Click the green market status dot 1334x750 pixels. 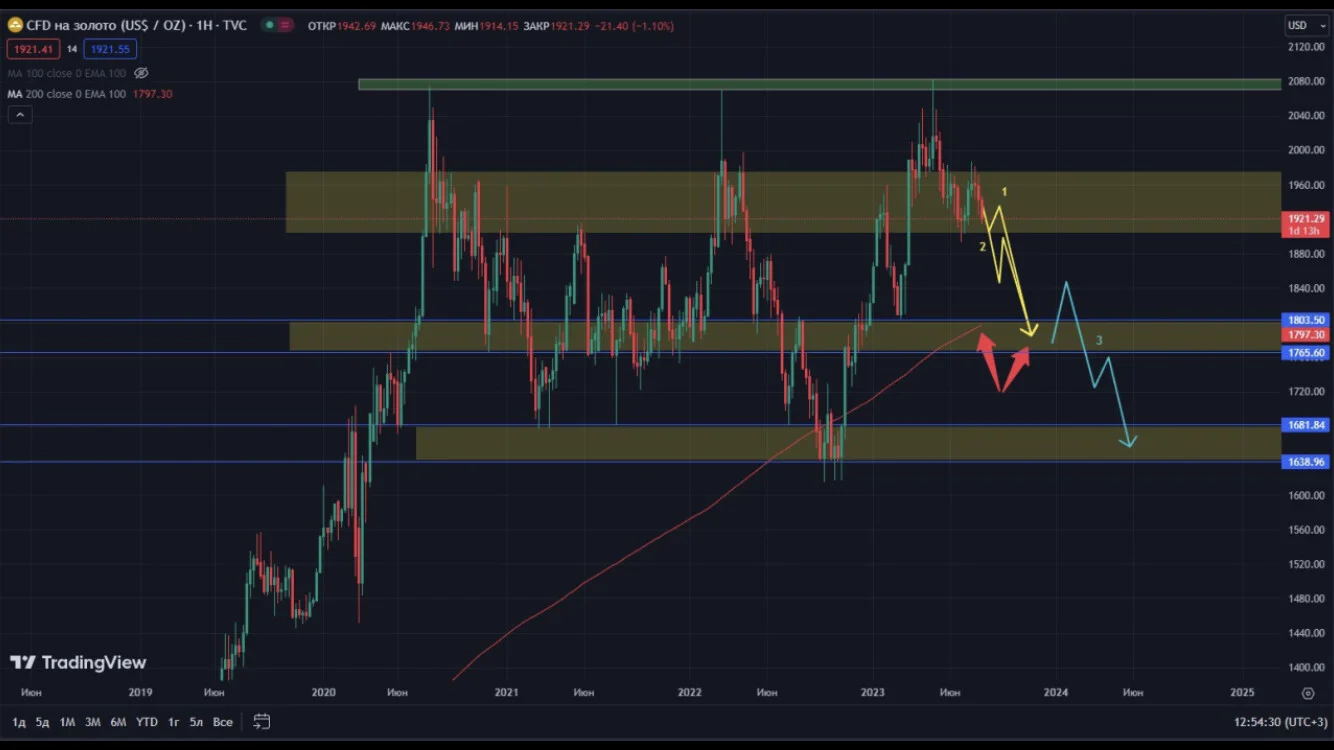pyautogui.click(x=269, y=25)
